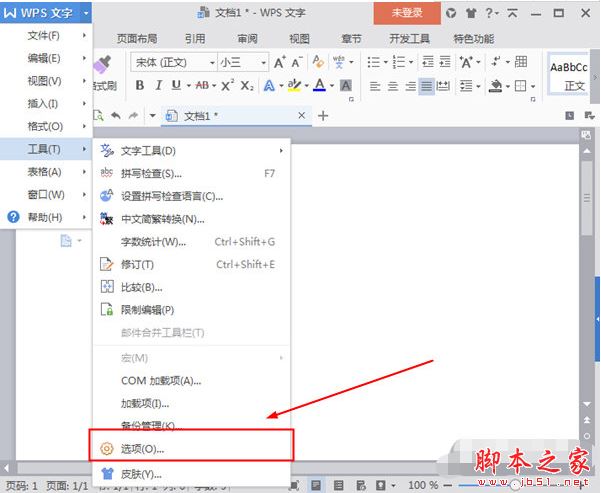Click the vertical scrollbar down arrow
The image size is (601, 493).
(586, 404)
